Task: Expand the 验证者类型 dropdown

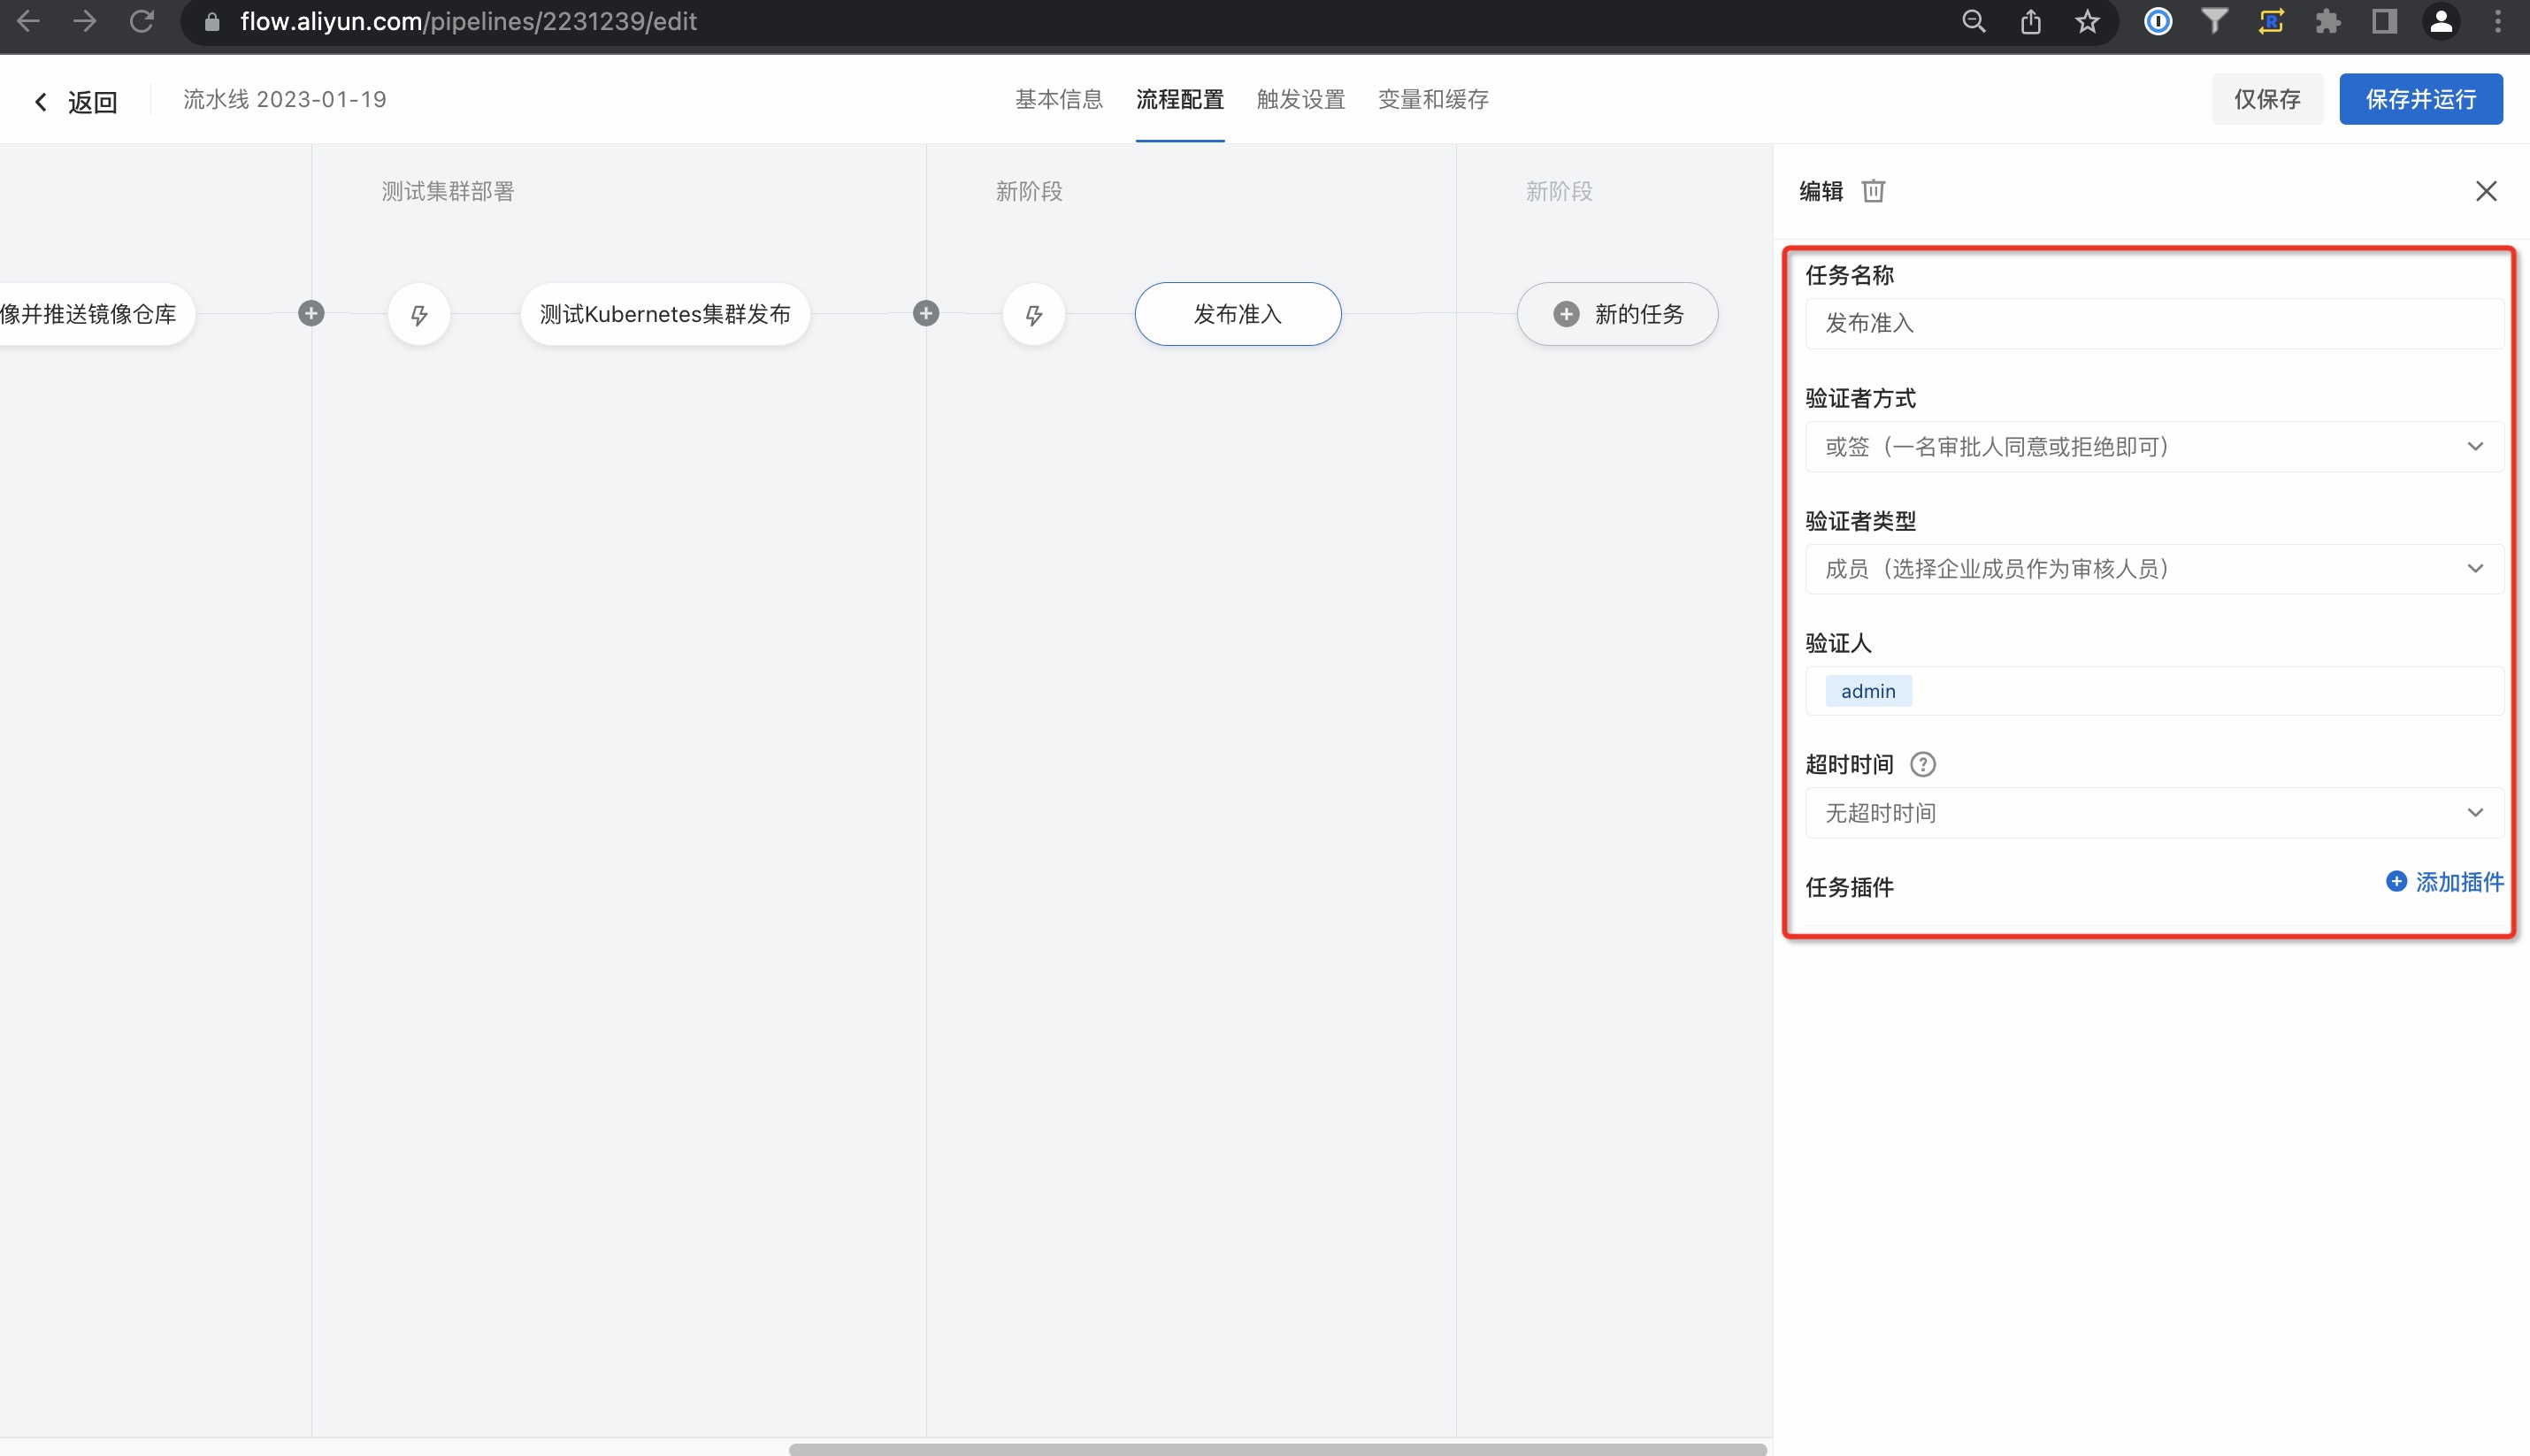Action: point(2153,569)
